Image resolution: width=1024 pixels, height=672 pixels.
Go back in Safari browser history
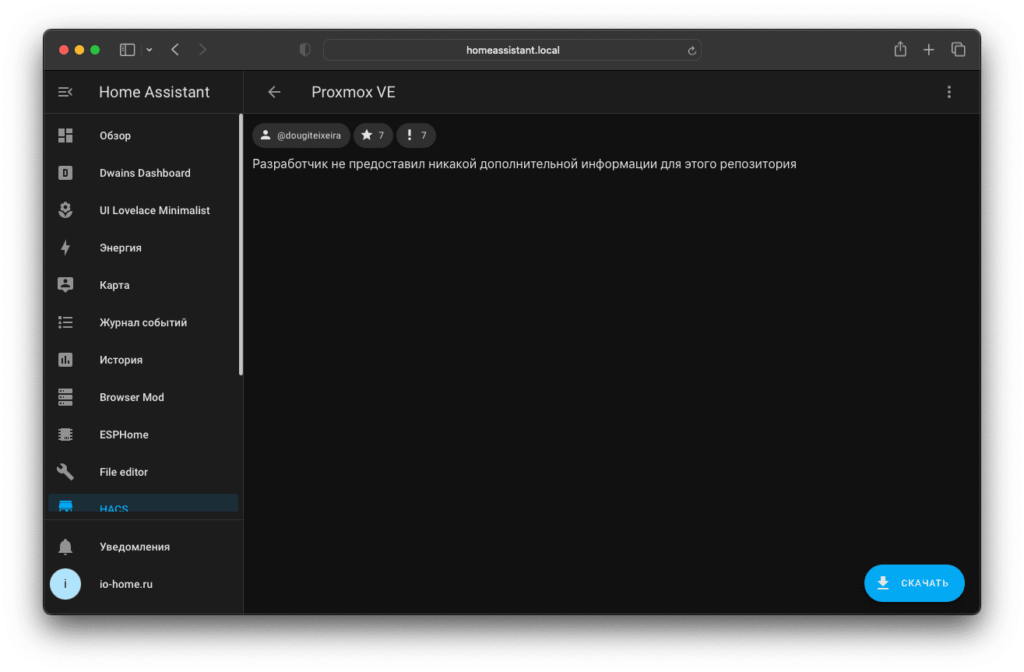click(175, 50)
